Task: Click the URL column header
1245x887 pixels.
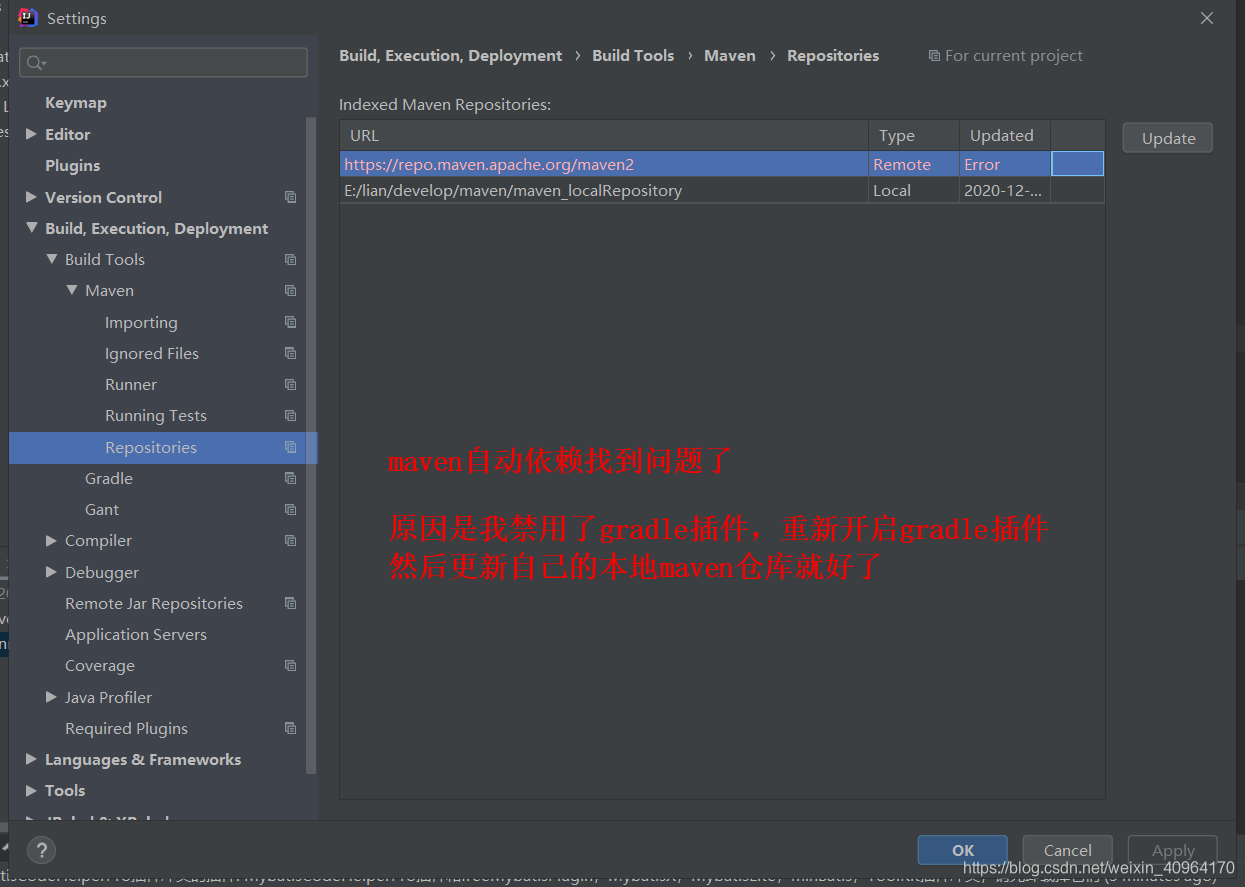Action: click(x=604, y=136)
